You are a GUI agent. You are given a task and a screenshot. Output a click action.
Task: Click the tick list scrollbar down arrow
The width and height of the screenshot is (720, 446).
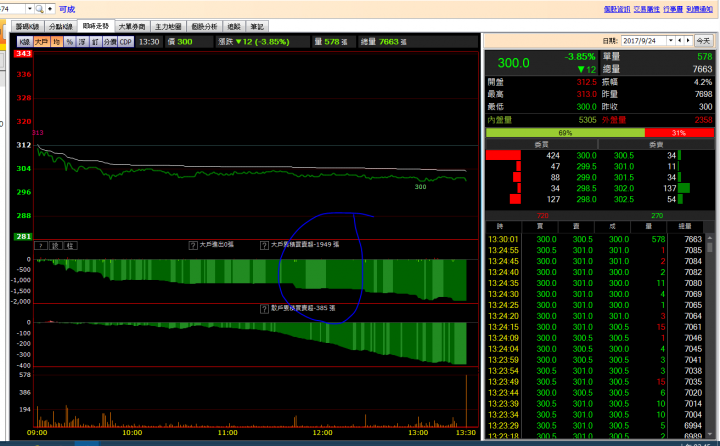click(709, 433)
